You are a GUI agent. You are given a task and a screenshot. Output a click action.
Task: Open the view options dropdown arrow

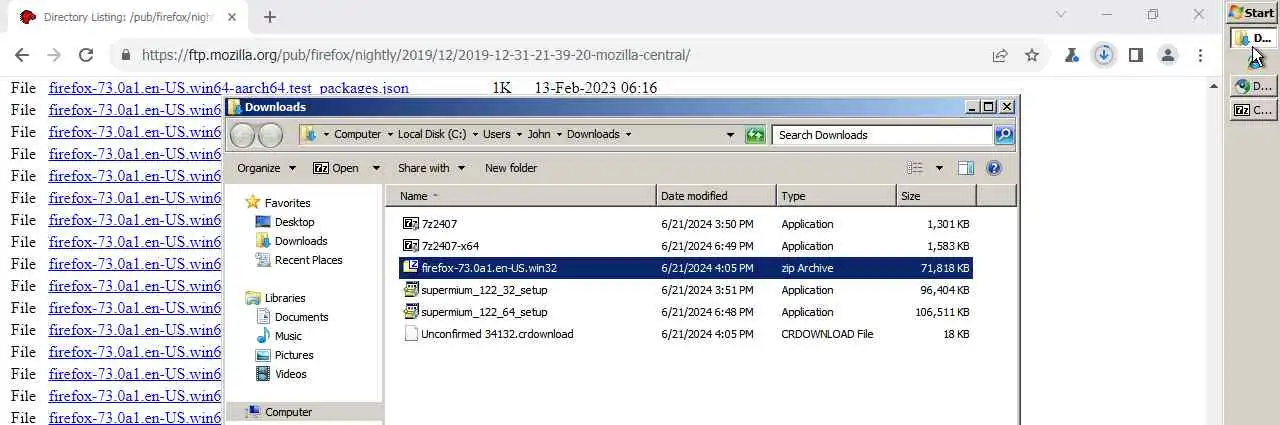click(x=939, y=168)
